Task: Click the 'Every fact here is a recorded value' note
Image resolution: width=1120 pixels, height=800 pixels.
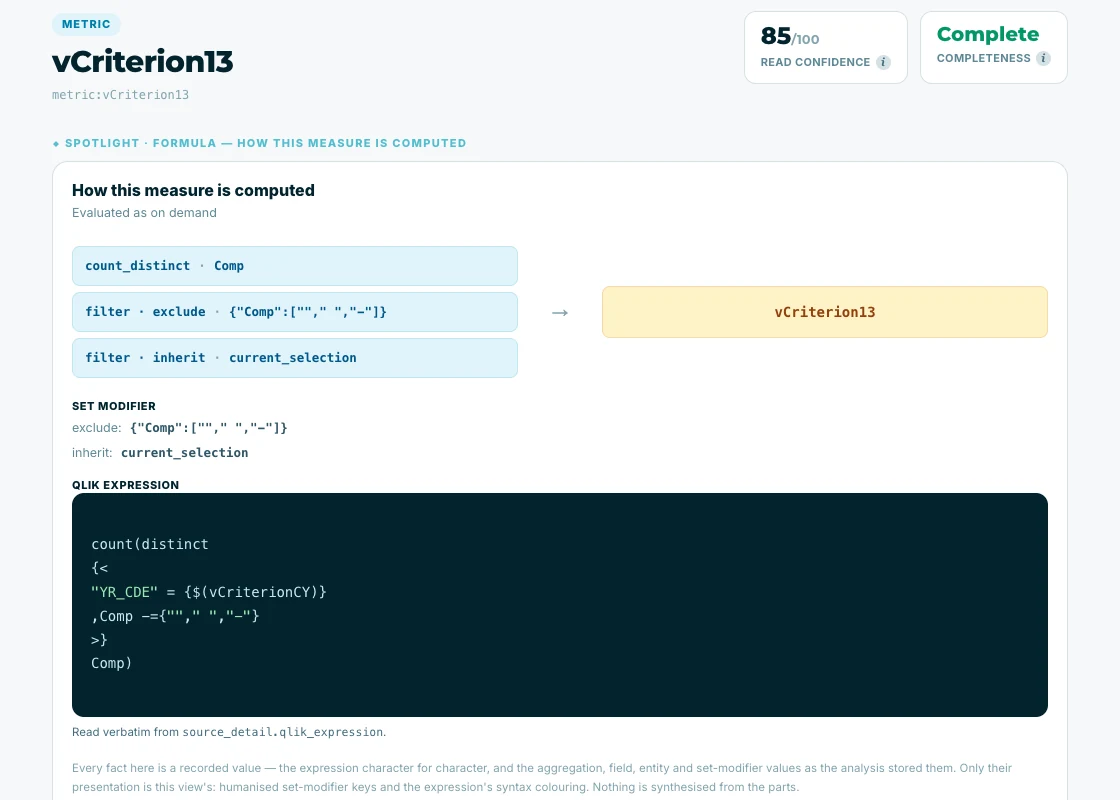Action: point(542,777)
